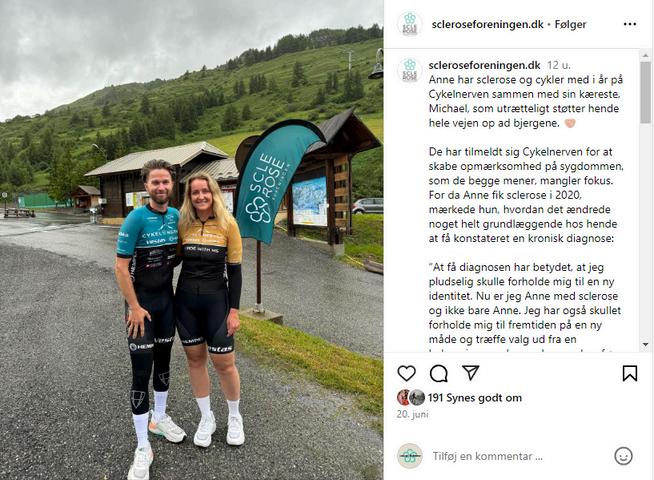Click scleroseforeningen.dk header profile avatar

(x=410, y=24)
